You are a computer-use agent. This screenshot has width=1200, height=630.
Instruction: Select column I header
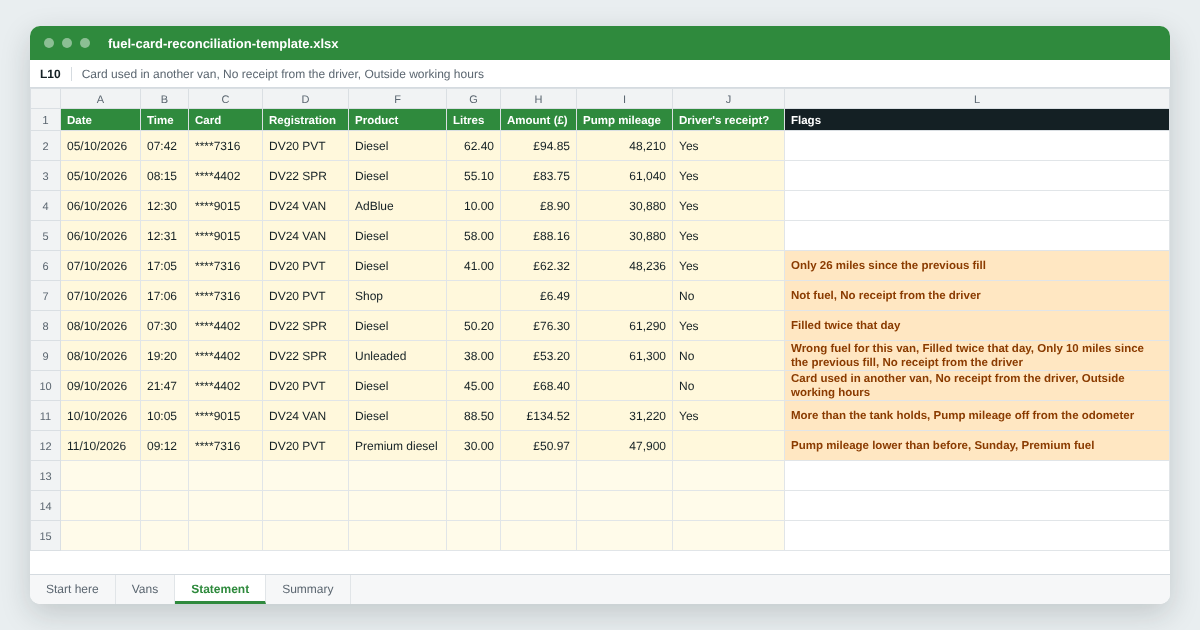coord(624,99)
